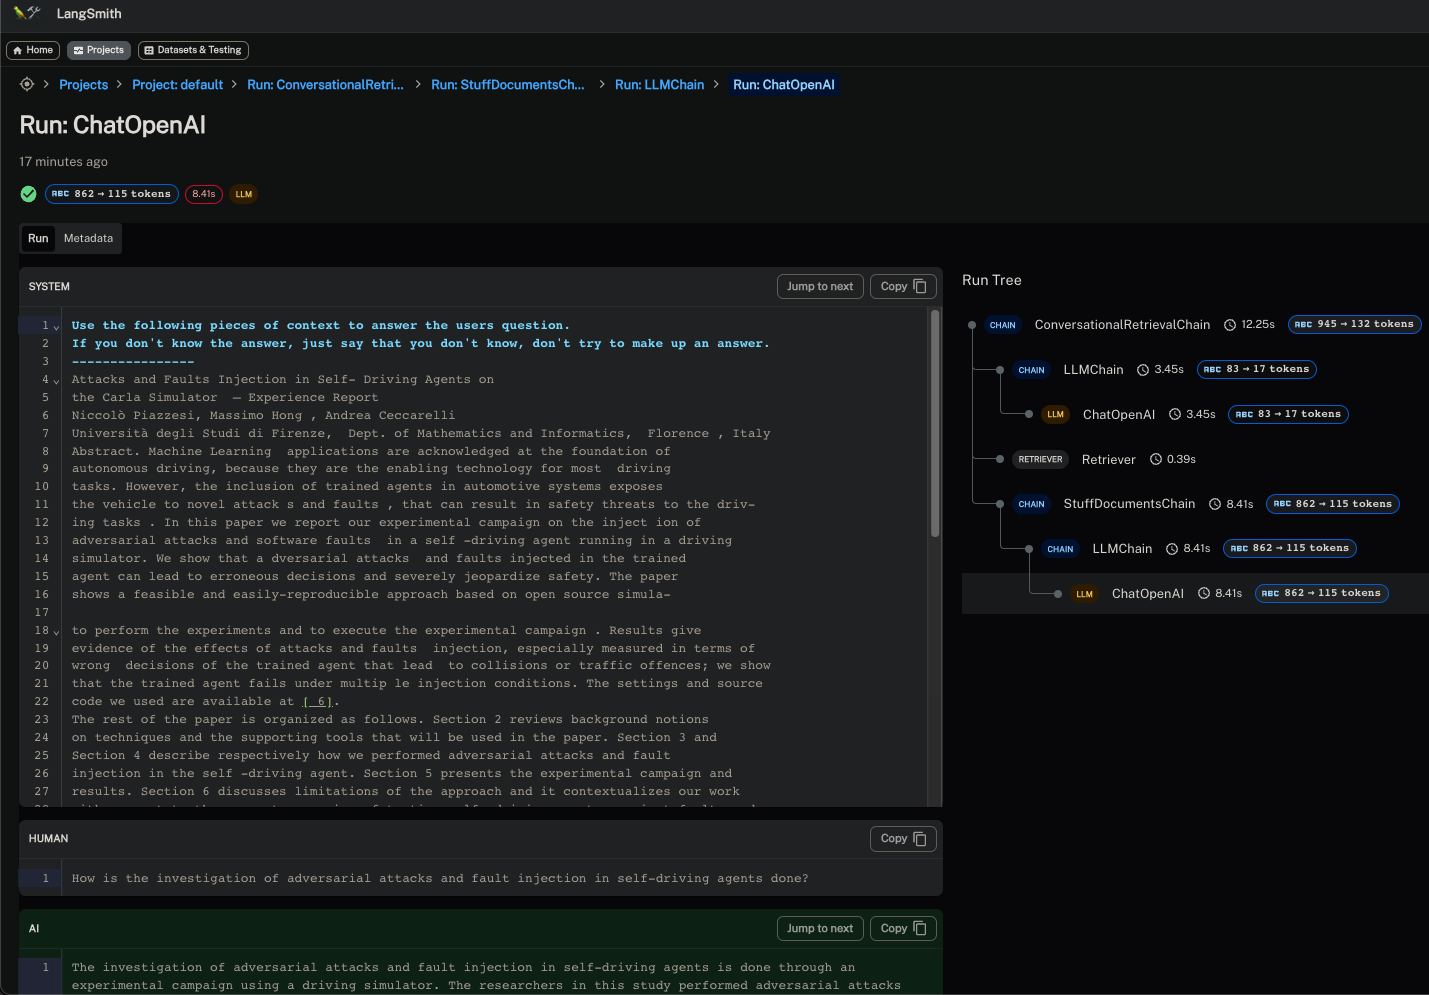Click clock icon of ChatOpenAI 8.41s row

pyautogui.click(x=1204, y=594)
